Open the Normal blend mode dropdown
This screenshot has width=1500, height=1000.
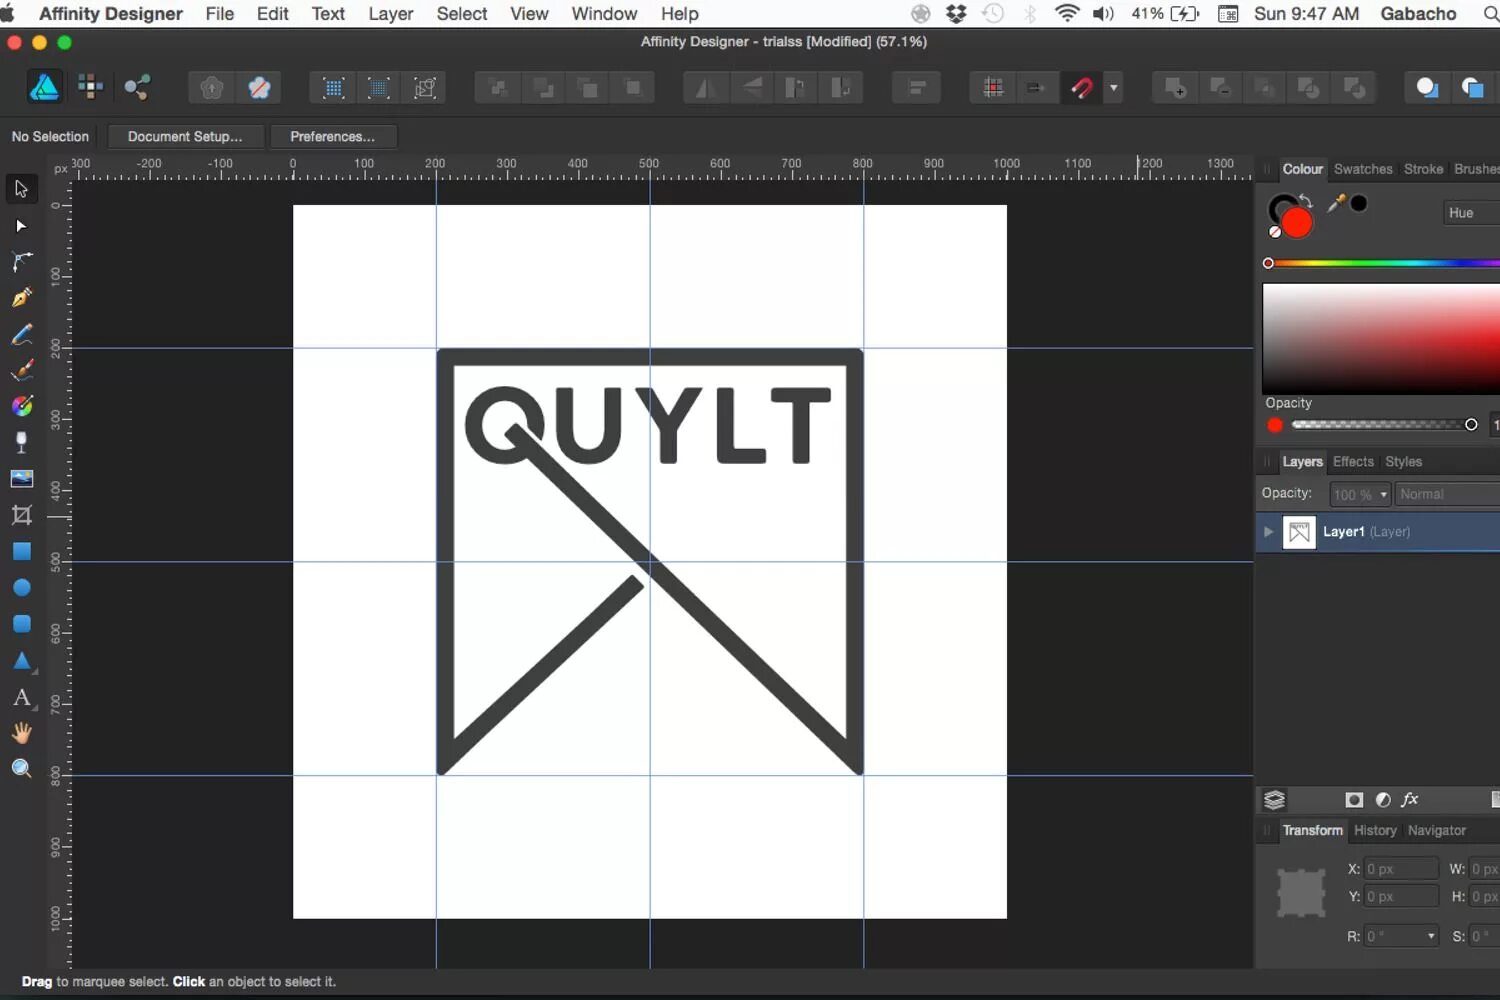click(x=1447, y=493)
